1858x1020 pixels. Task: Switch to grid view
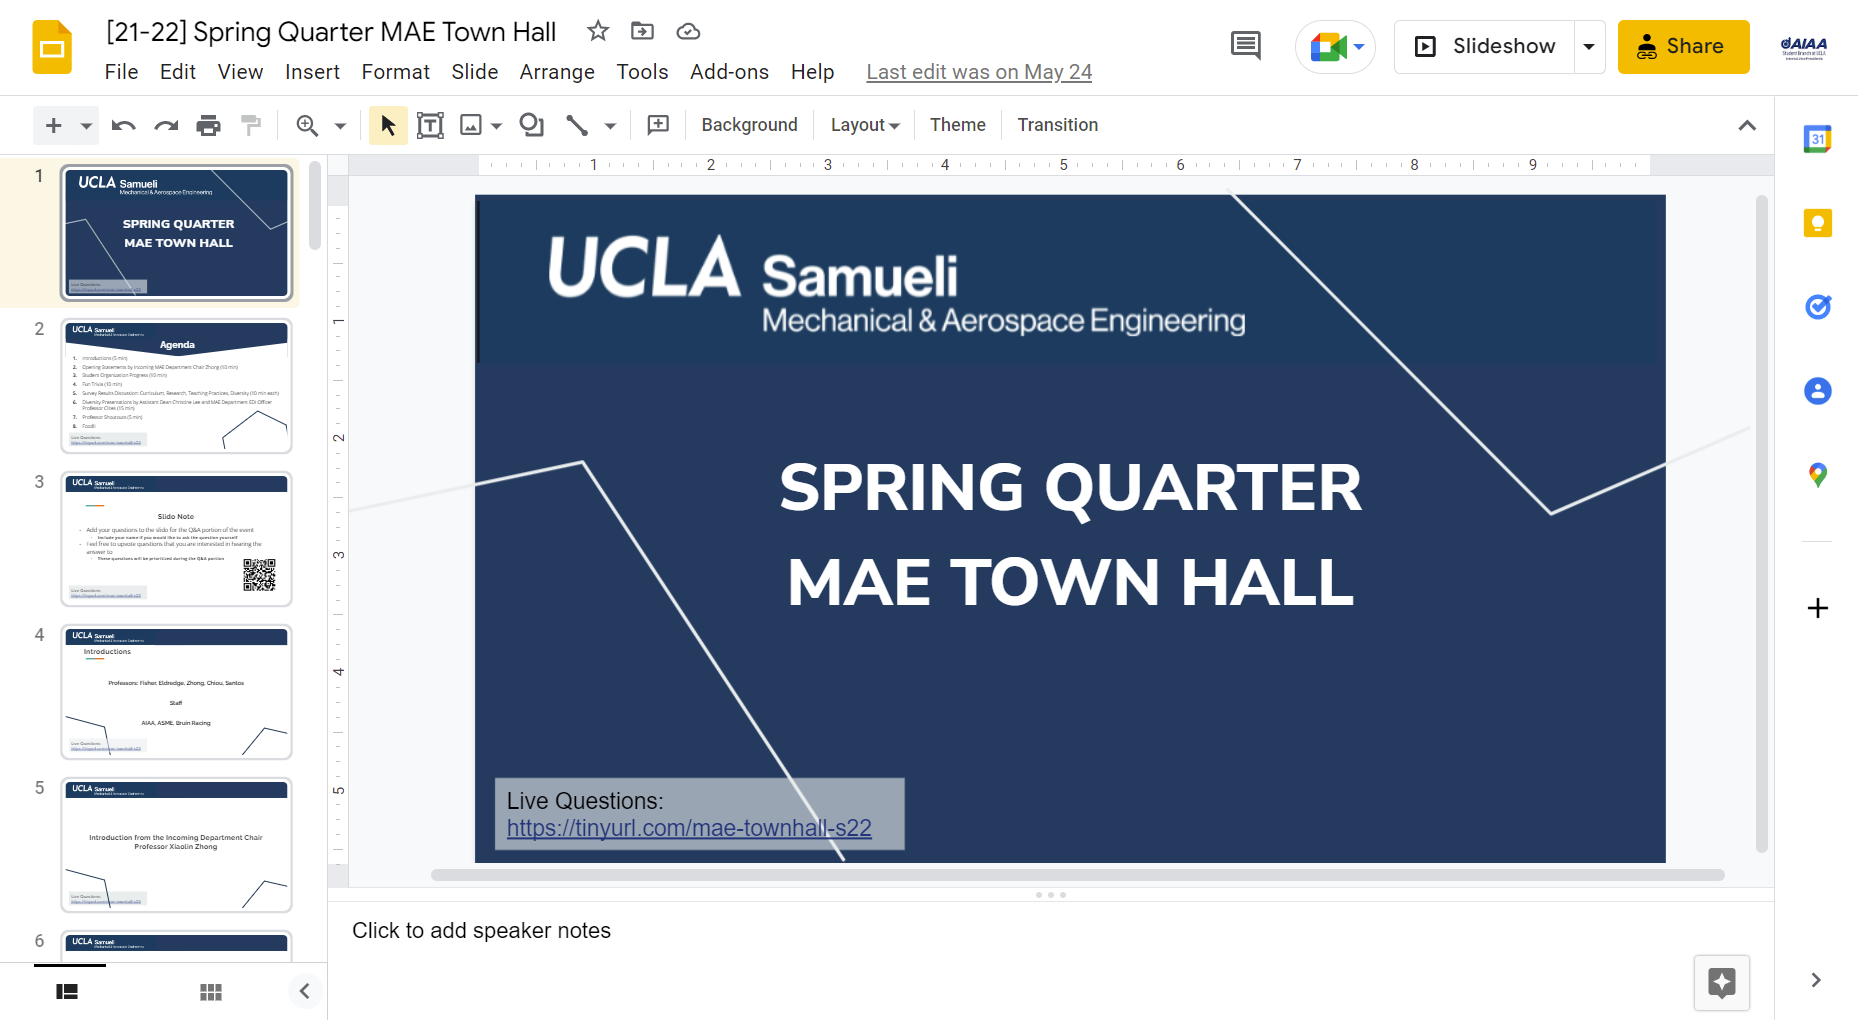click(210, 992)
